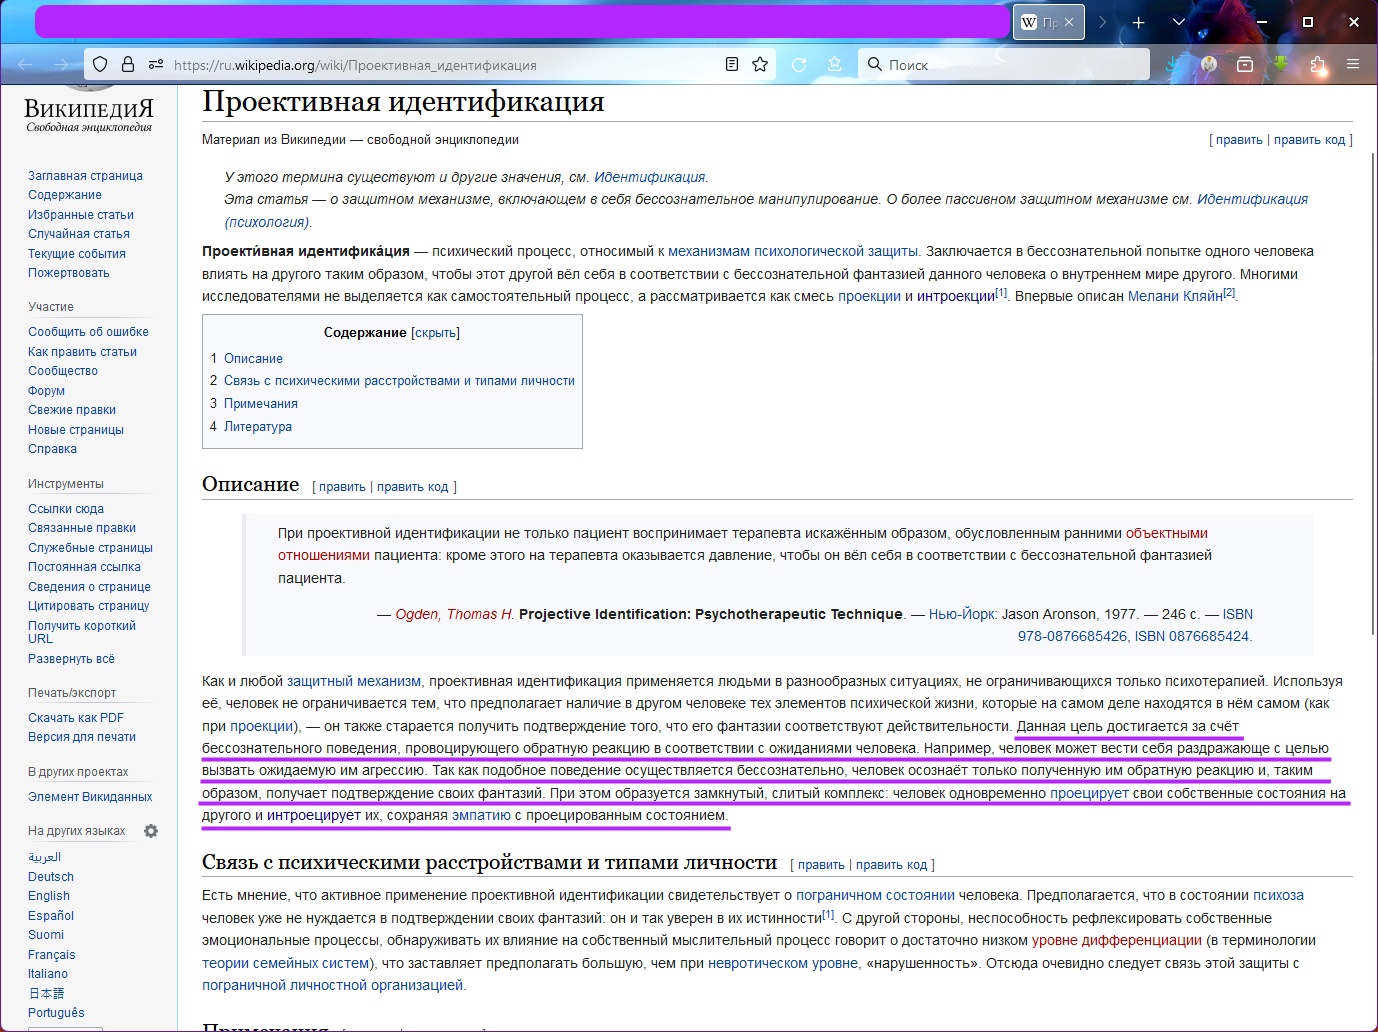Open the tracking protection shield icon
Viewport: 1378px width, 1032px height.
[100, 64]
